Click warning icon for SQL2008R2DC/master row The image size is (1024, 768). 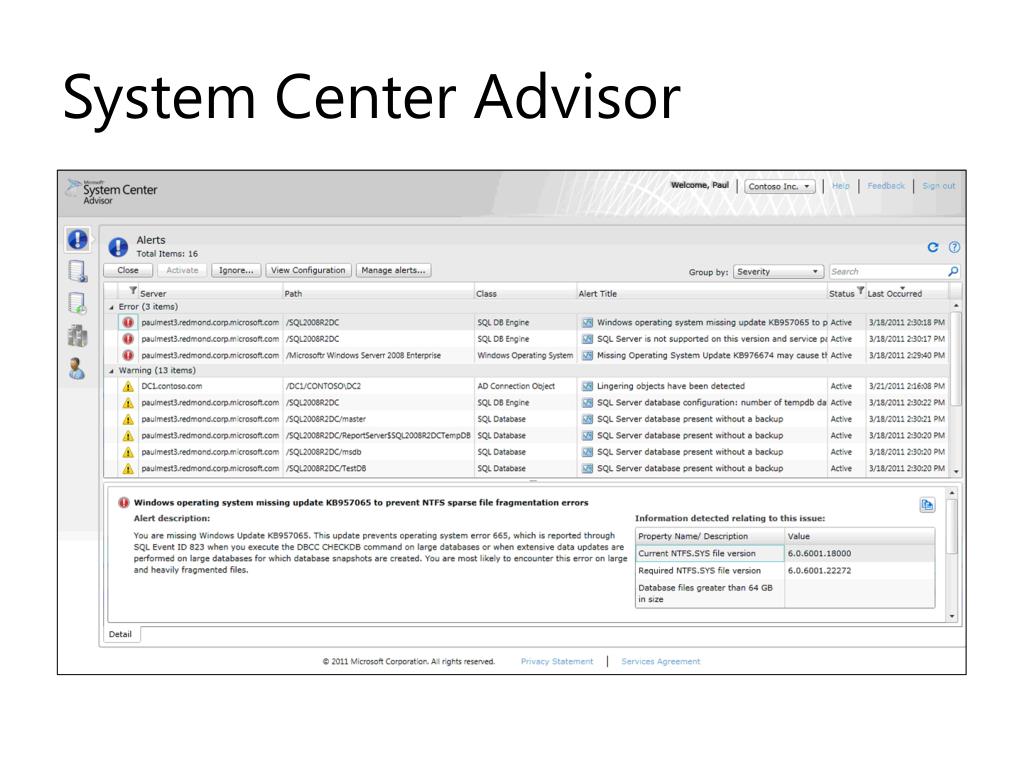(x=128, y=419)
